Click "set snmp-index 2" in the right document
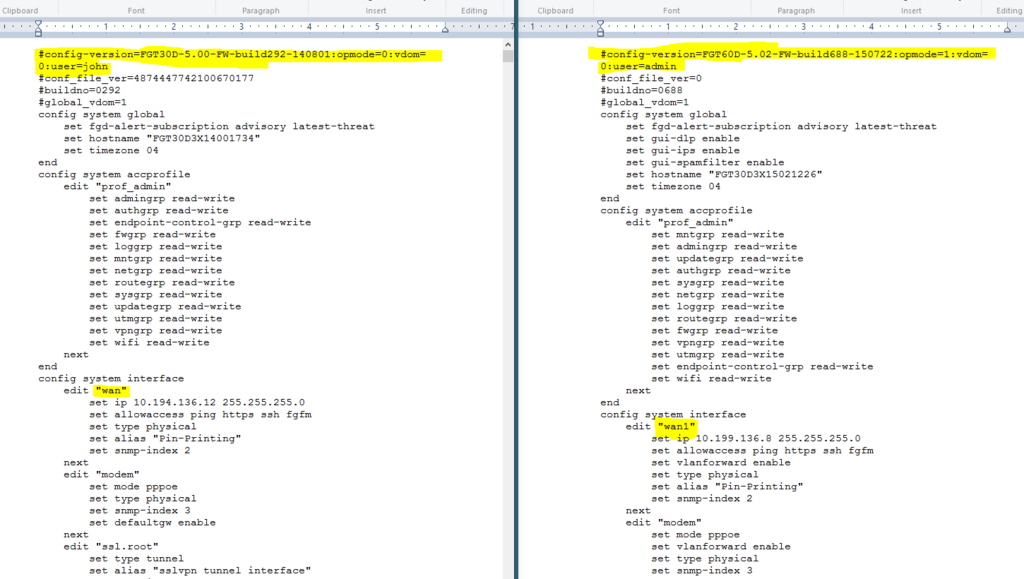The width and height of the screenshot is (1024, 579). (x=702, y=499)
